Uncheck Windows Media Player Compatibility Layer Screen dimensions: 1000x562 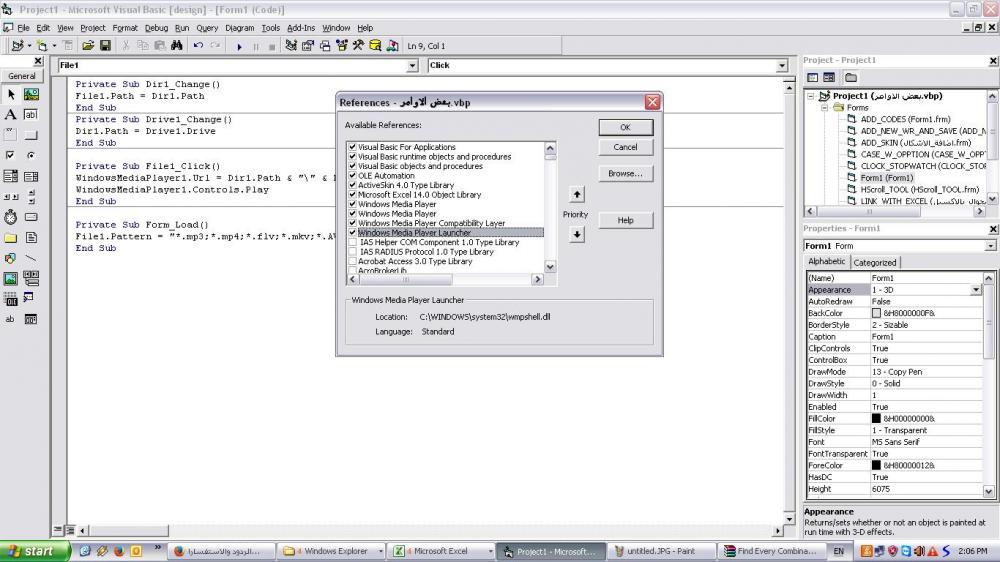[352, 223]
